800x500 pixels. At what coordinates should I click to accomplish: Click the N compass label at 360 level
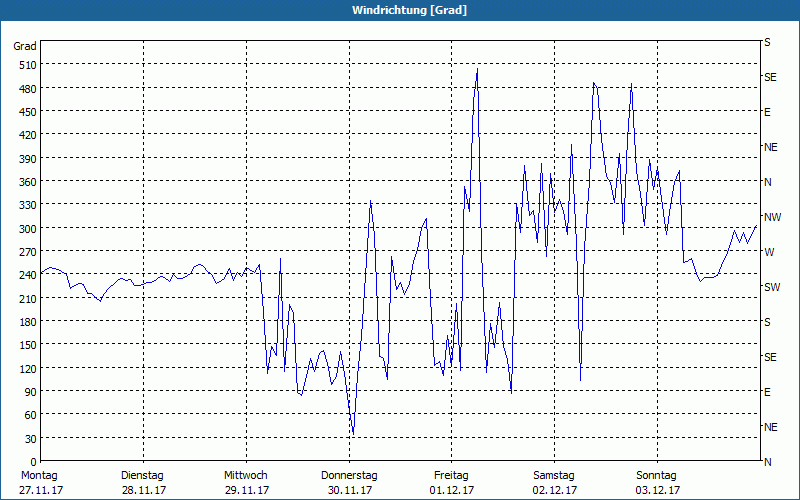coord(768,182)
